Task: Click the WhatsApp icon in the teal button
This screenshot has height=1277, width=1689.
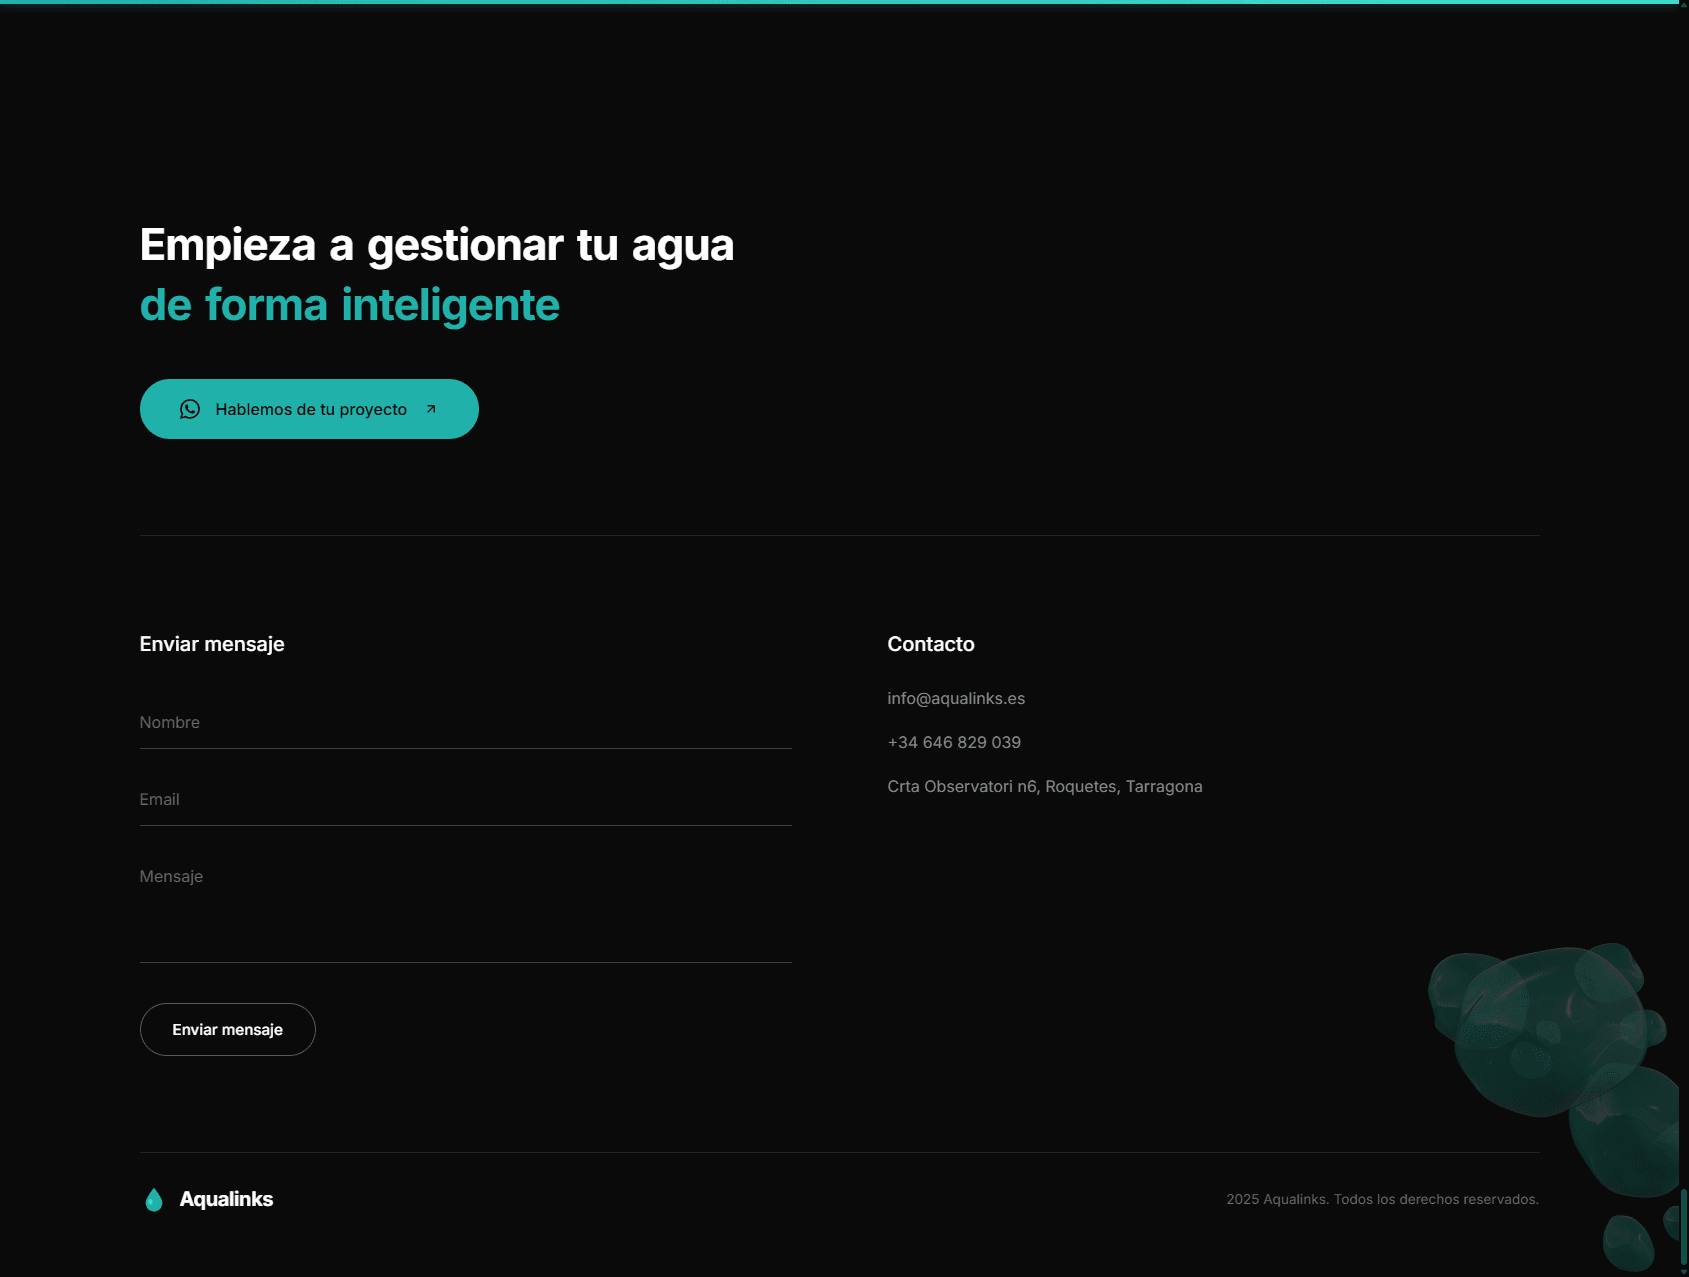Action: pyautogui.click(x=190, y=409)
